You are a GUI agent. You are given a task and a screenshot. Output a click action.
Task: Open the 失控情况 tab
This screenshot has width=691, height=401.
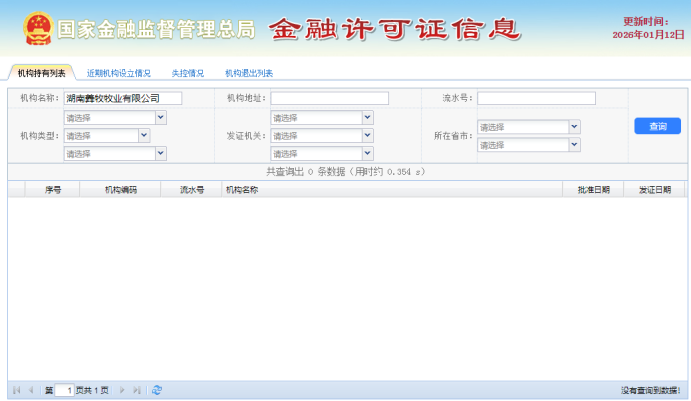(188, 73)
